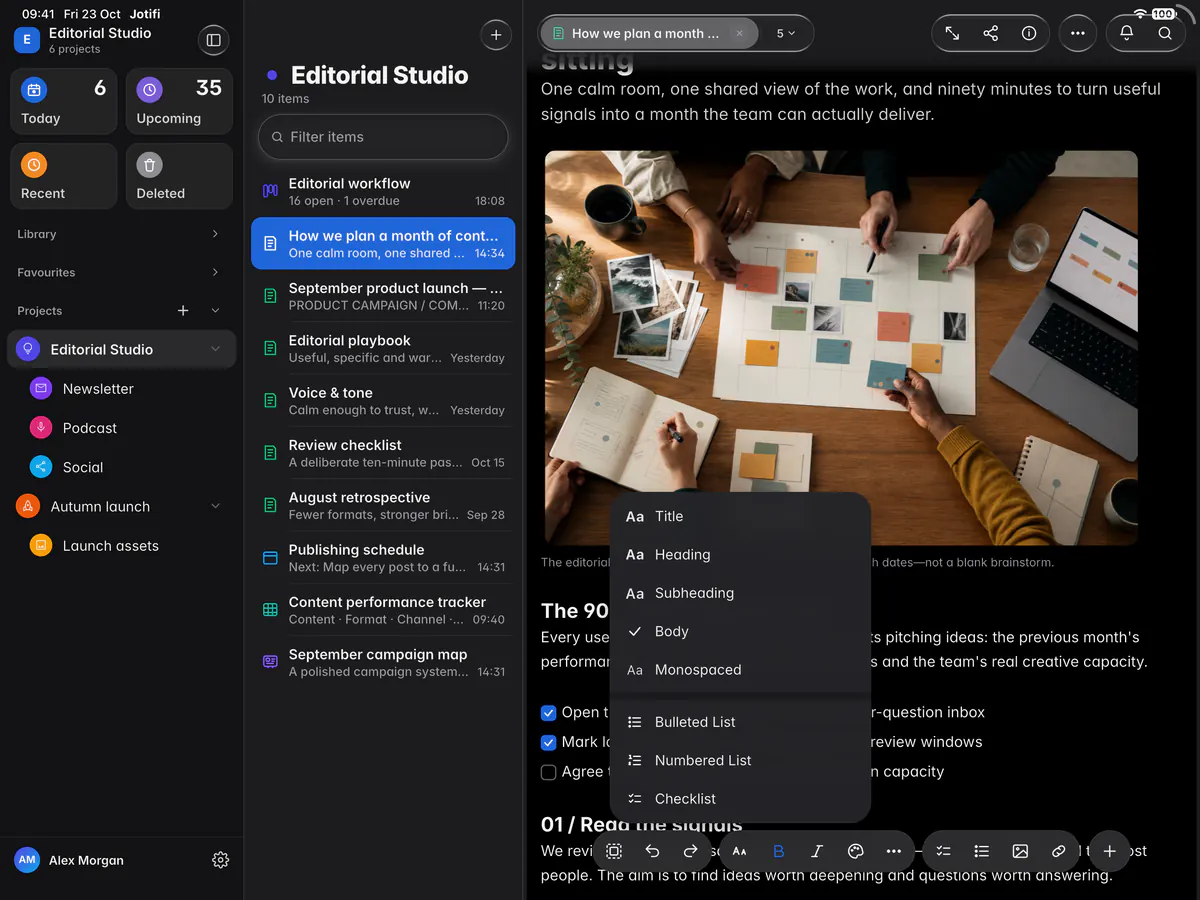Choose Subheading text style
This screenshot has height=900, width=1200.
point(740,593)
